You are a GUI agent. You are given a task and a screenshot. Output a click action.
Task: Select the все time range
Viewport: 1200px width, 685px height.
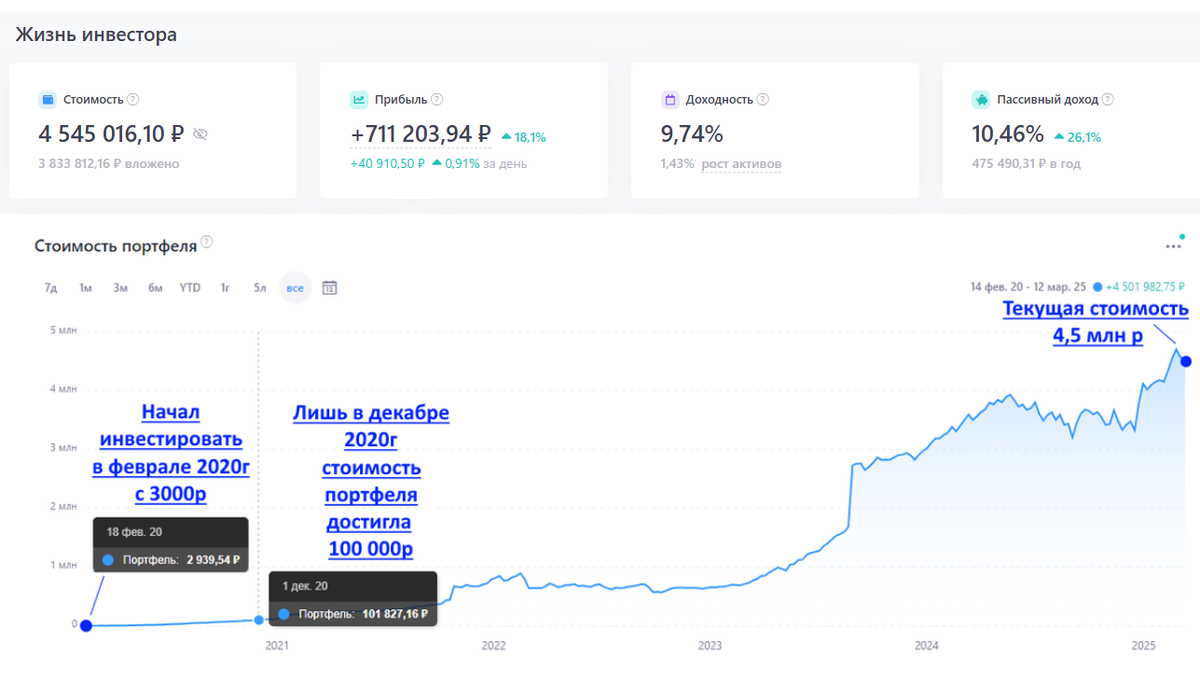click(x=295, y=288)
